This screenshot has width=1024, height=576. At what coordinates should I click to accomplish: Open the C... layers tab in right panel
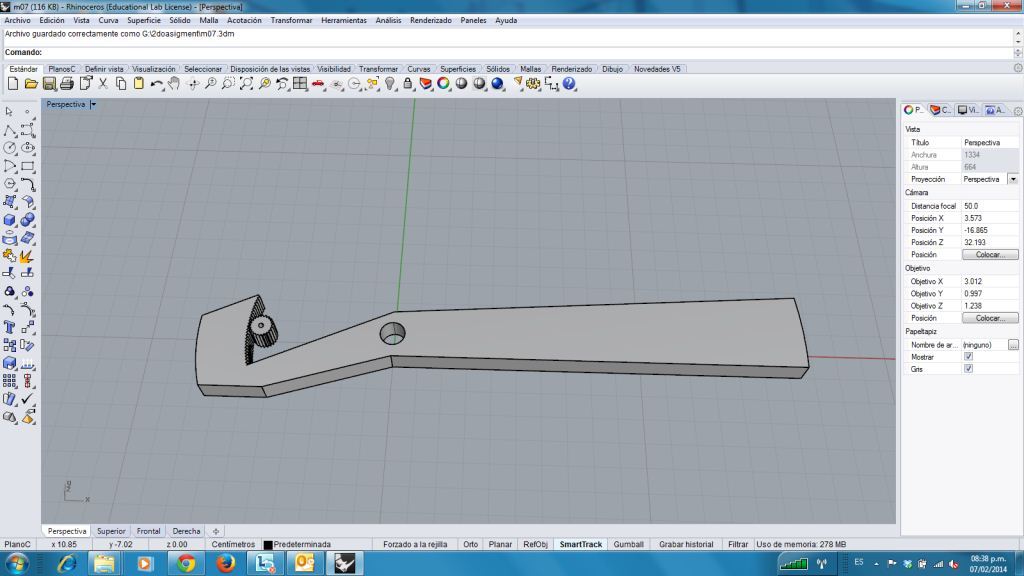(x=940, y=110)
